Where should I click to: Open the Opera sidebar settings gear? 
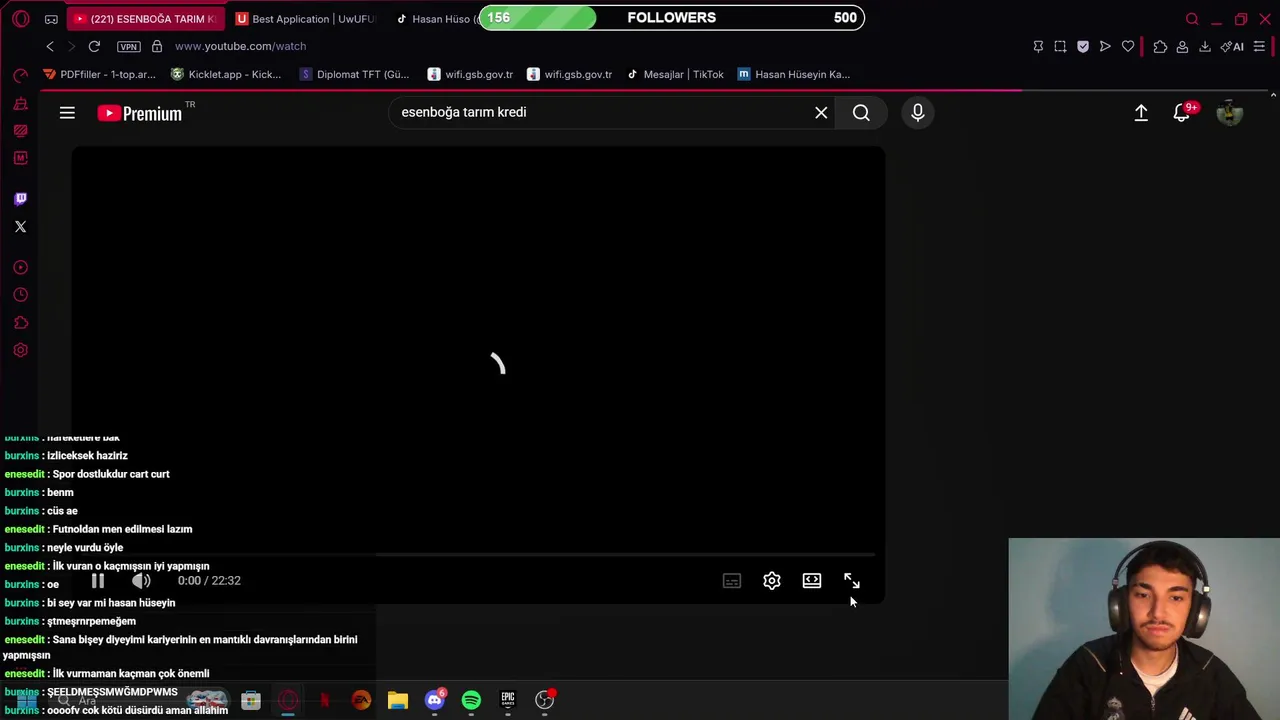pos(21,350)
